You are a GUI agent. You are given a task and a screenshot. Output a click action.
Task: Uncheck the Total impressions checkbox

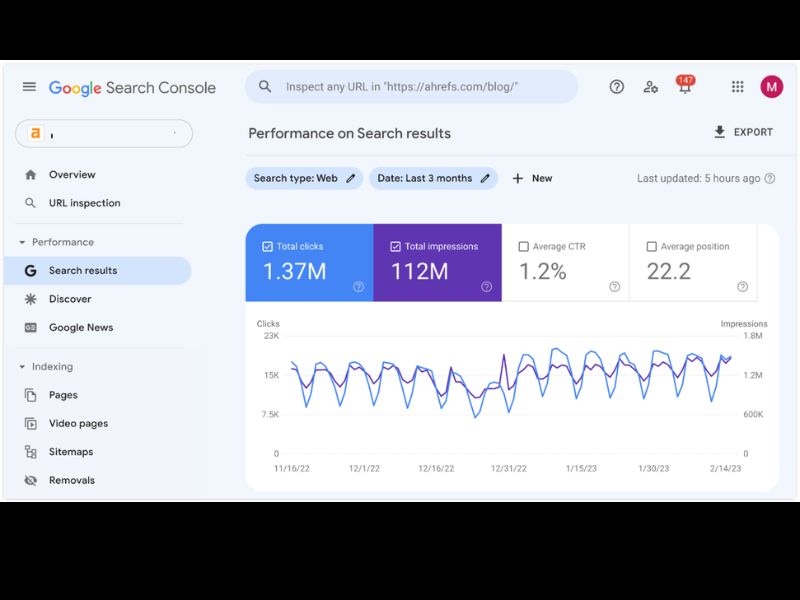(395, 246)
